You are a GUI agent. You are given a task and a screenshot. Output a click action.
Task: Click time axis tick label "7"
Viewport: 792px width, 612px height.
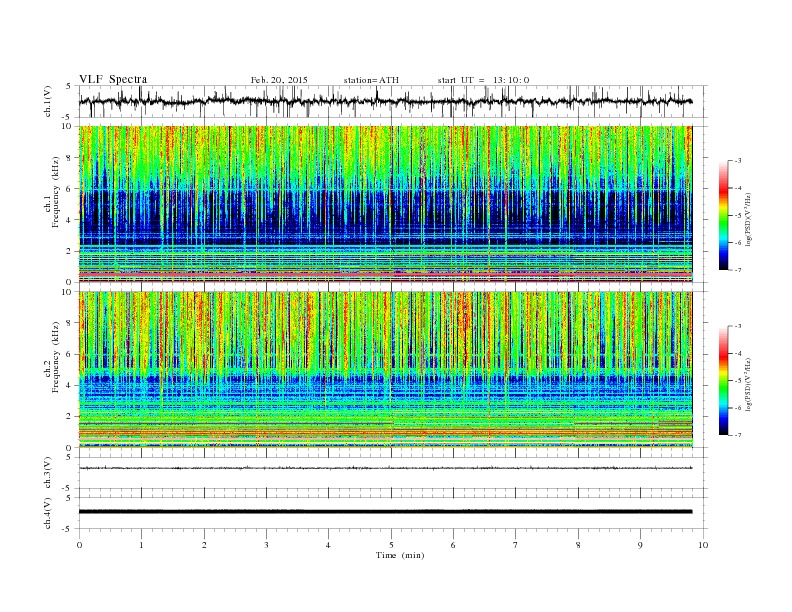pos(516,545)
